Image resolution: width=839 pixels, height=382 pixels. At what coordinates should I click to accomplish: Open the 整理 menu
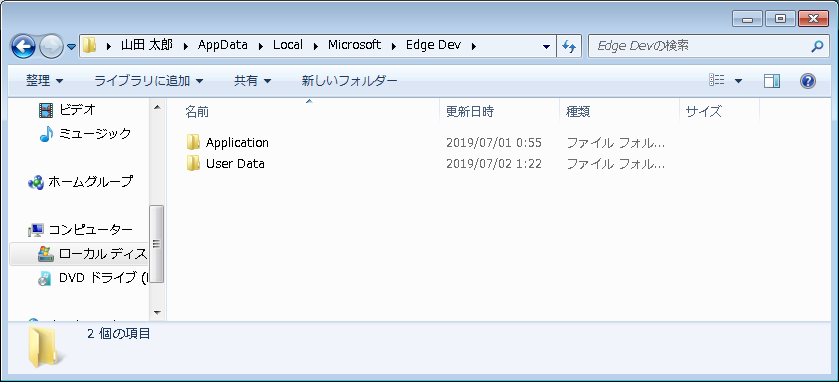click(44, 81)
